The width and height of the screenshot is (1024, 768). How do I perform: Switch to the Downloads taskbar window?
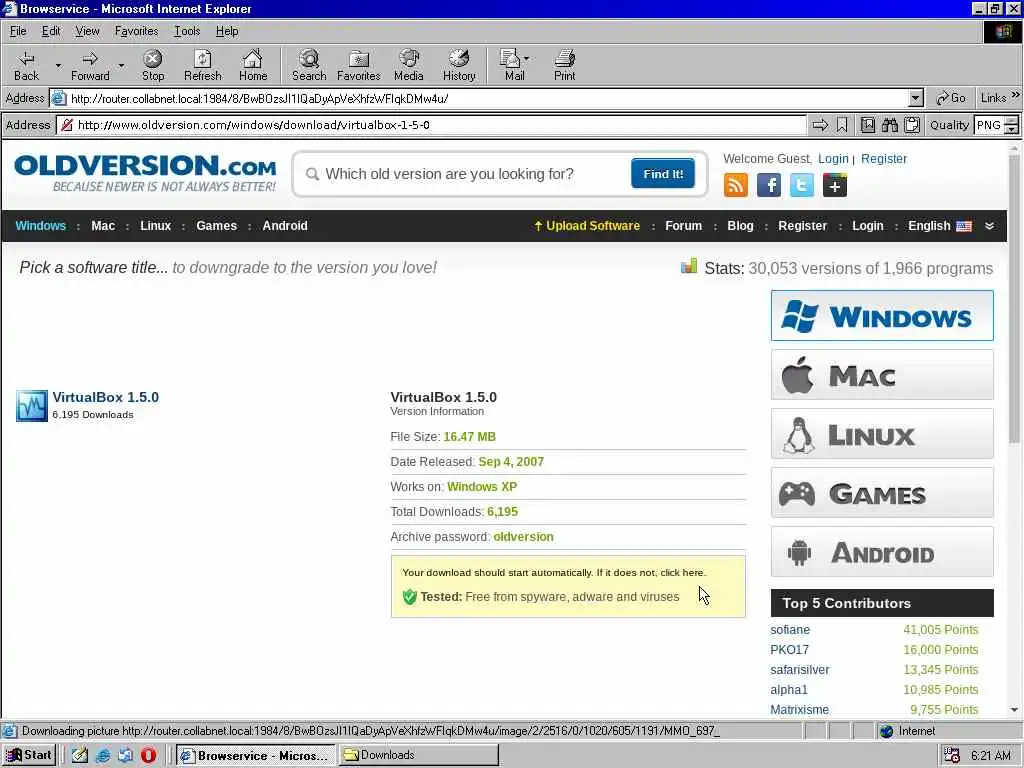click(x=419, y=755)
